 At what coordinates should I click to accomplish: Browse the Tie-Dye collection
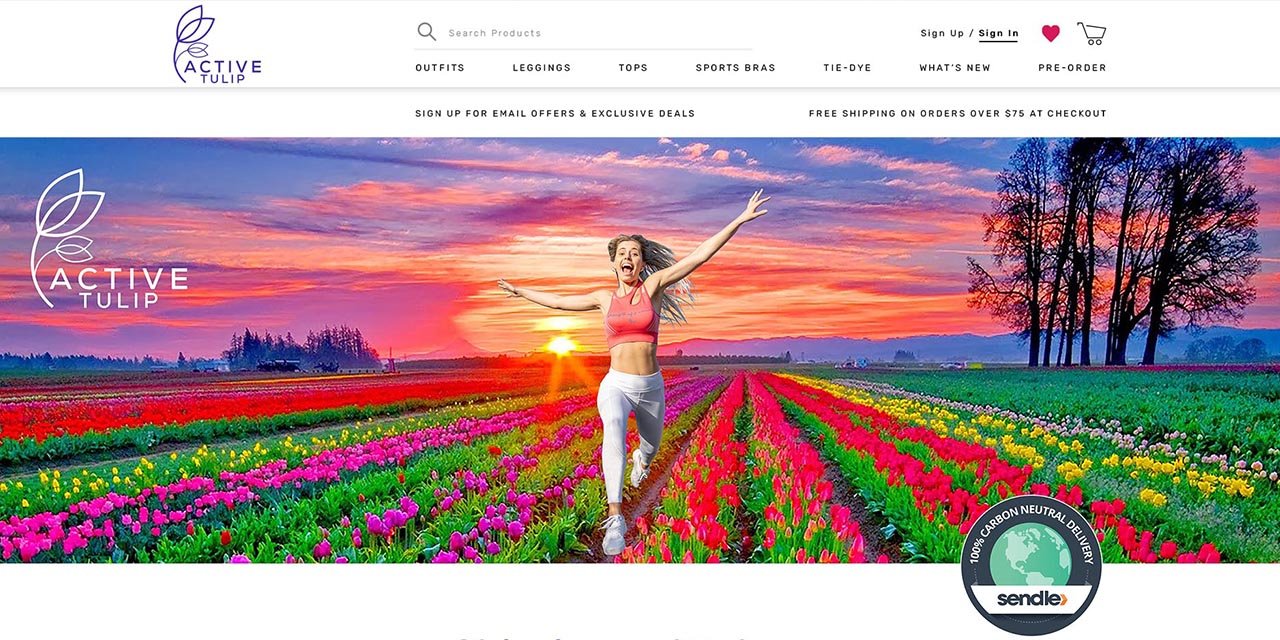(847, 68)
